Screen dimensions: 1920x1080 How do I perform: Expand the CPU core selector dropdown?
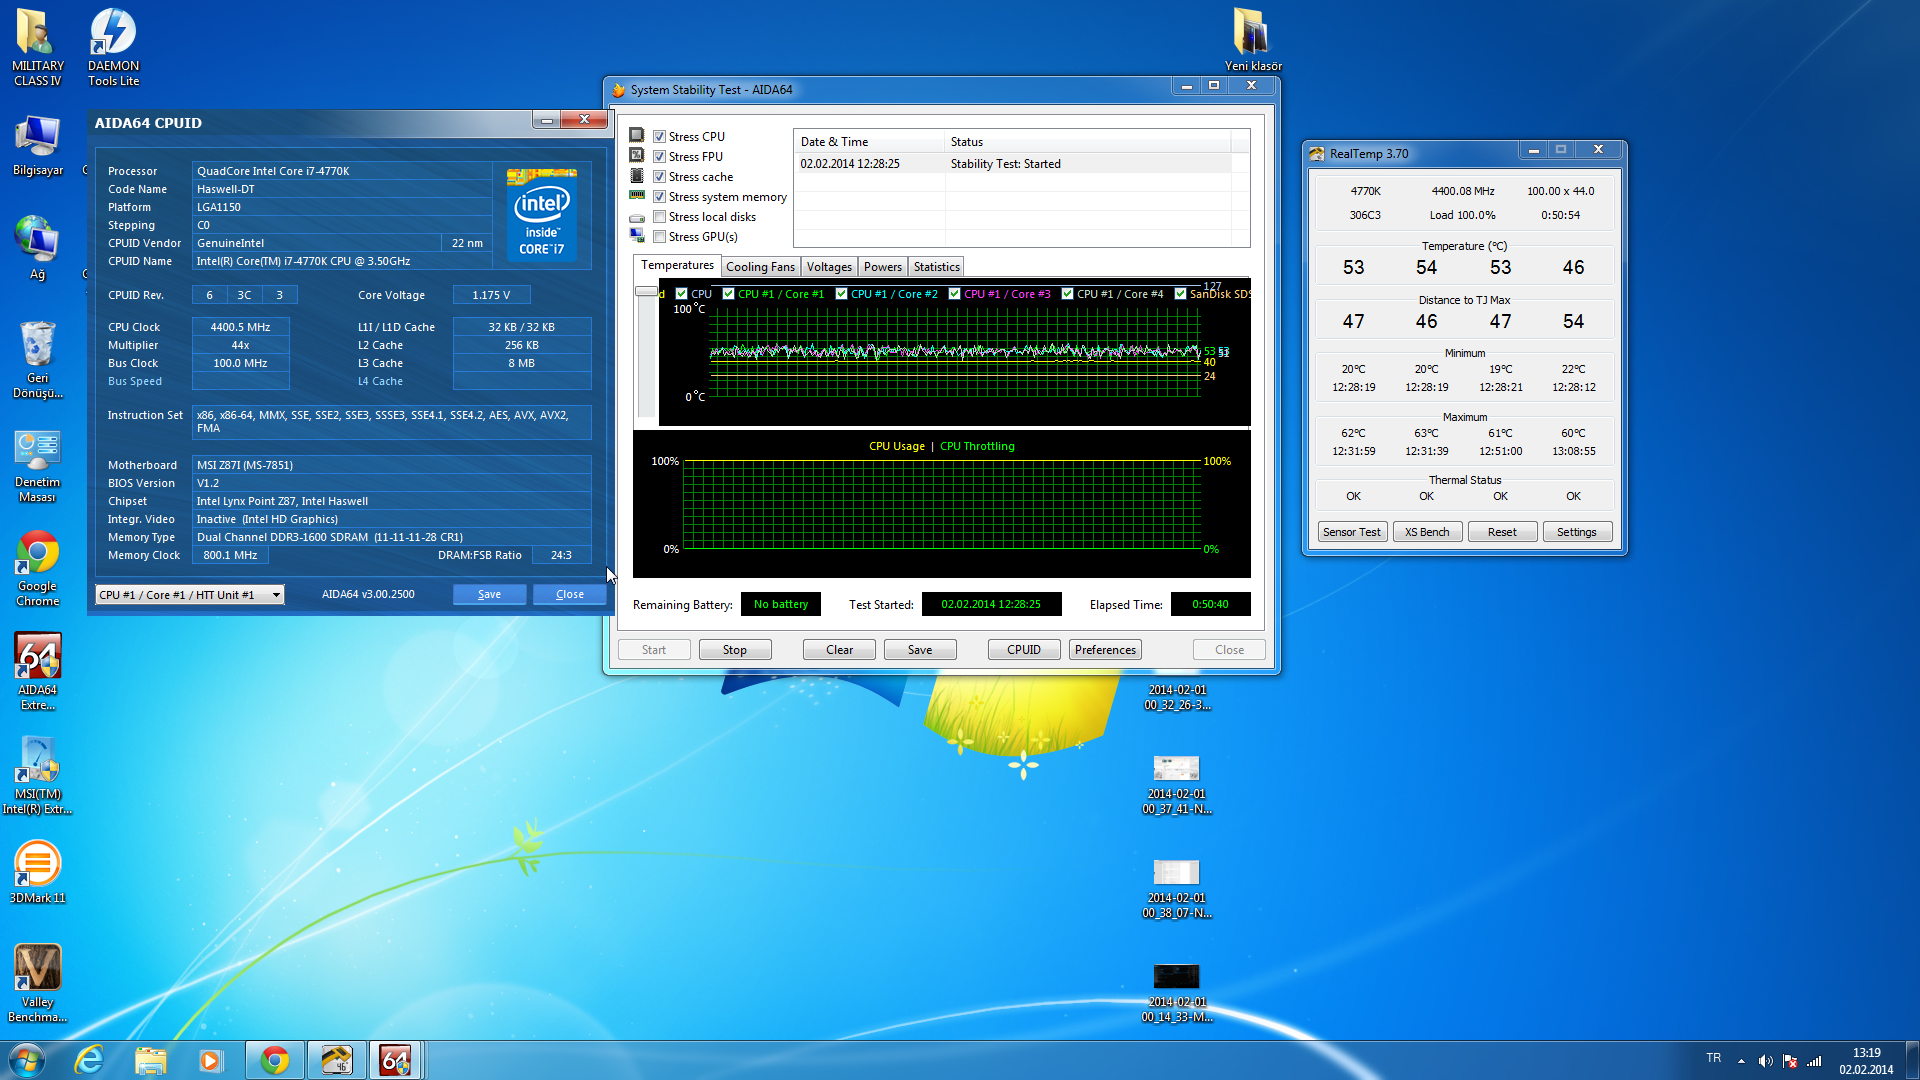point(277,595)
